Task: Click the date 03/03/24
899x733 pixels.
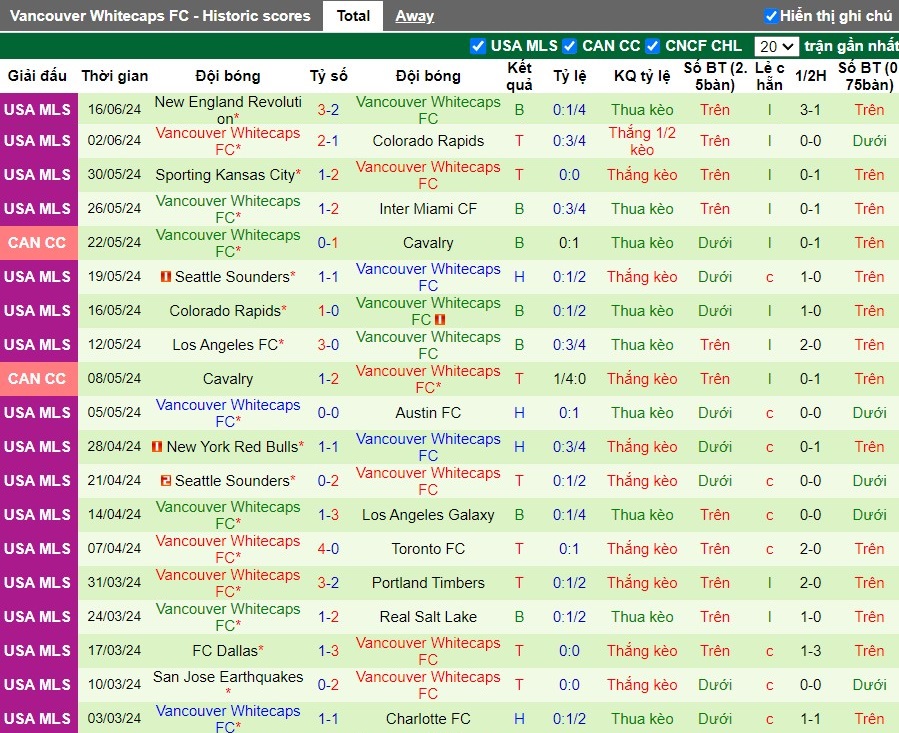Action: point(114,719)
